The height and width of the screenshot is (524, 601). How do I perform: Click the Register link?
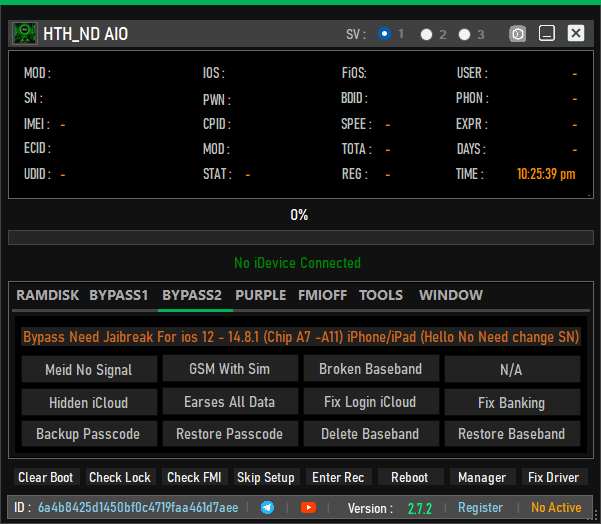tap(480, 508)
